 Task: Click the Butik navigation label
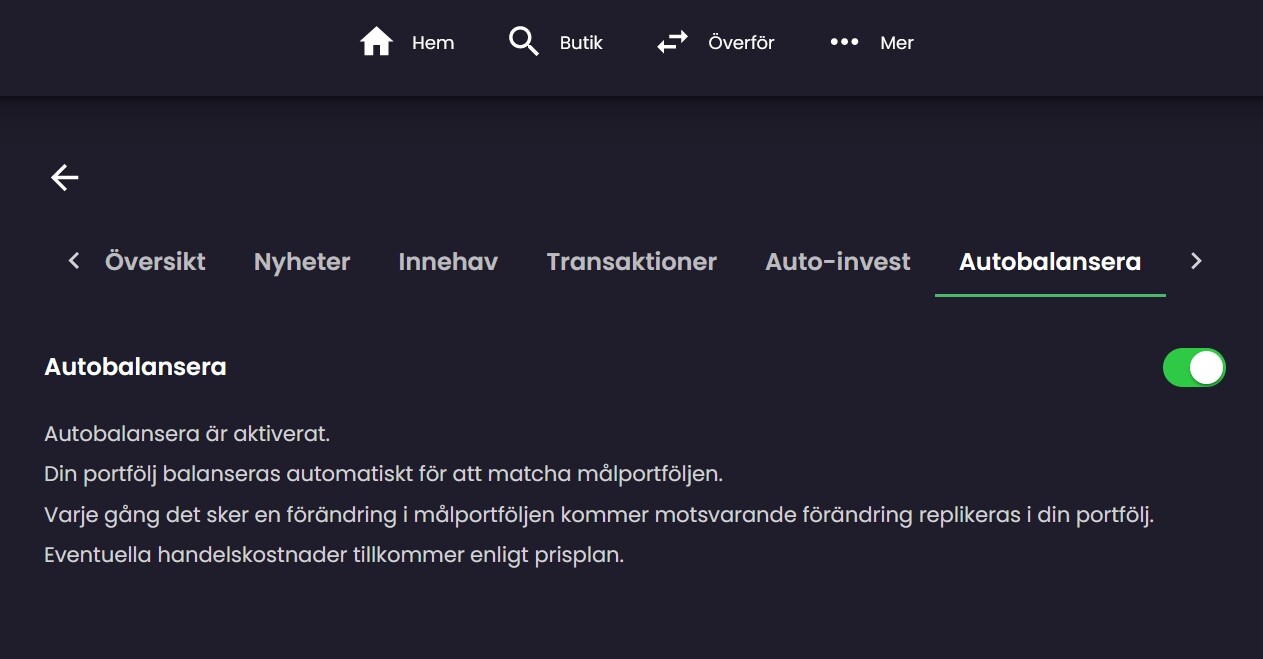[x=581, y=43]
